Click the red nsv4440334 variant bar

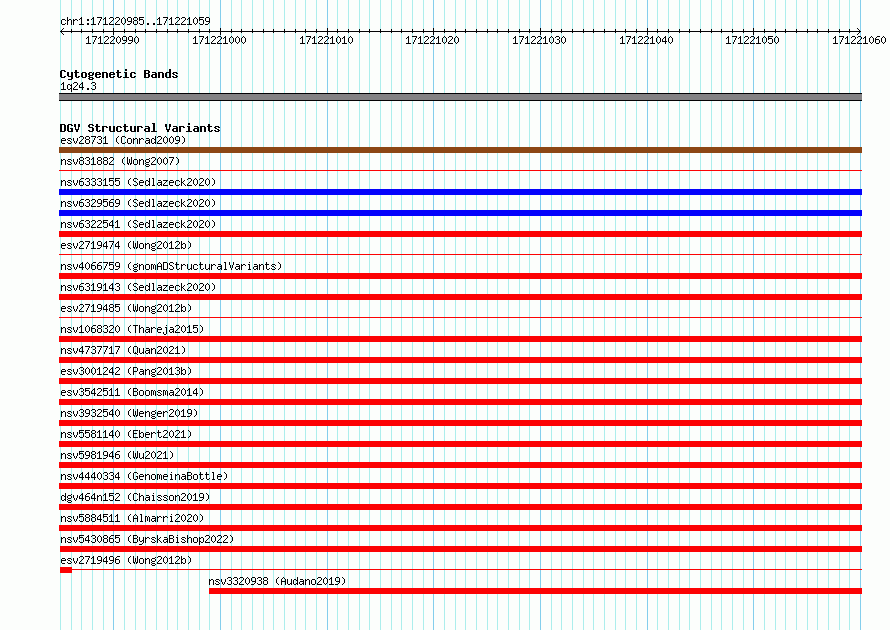pos(460,486)
